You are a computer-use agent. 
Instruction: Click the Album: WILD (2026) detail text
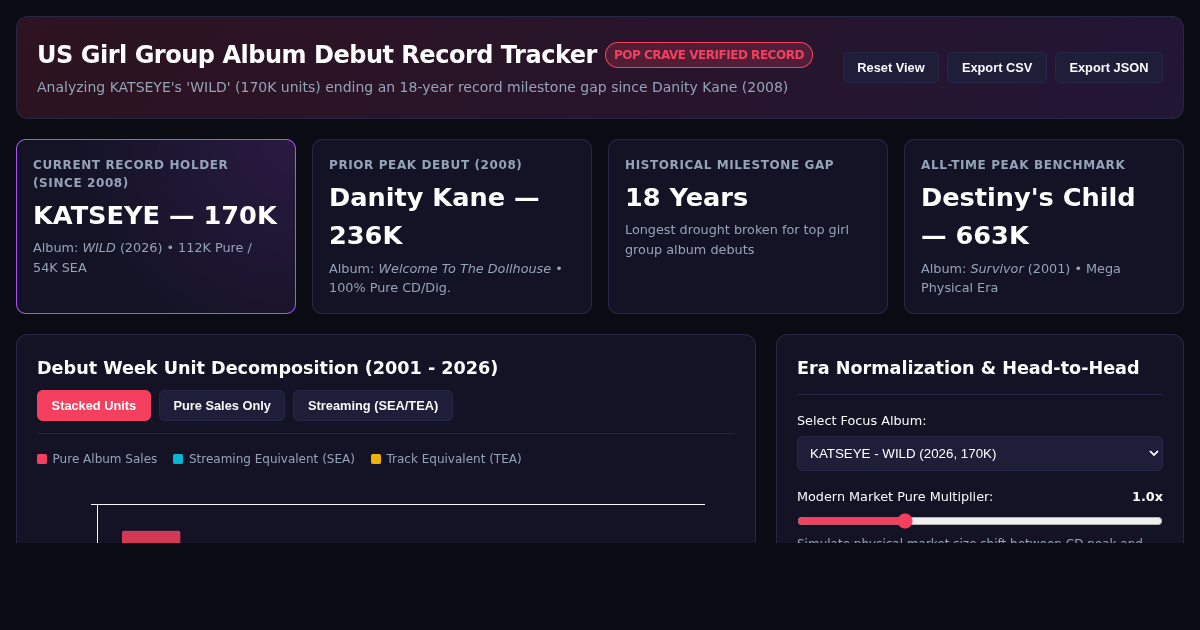point(142,257)
